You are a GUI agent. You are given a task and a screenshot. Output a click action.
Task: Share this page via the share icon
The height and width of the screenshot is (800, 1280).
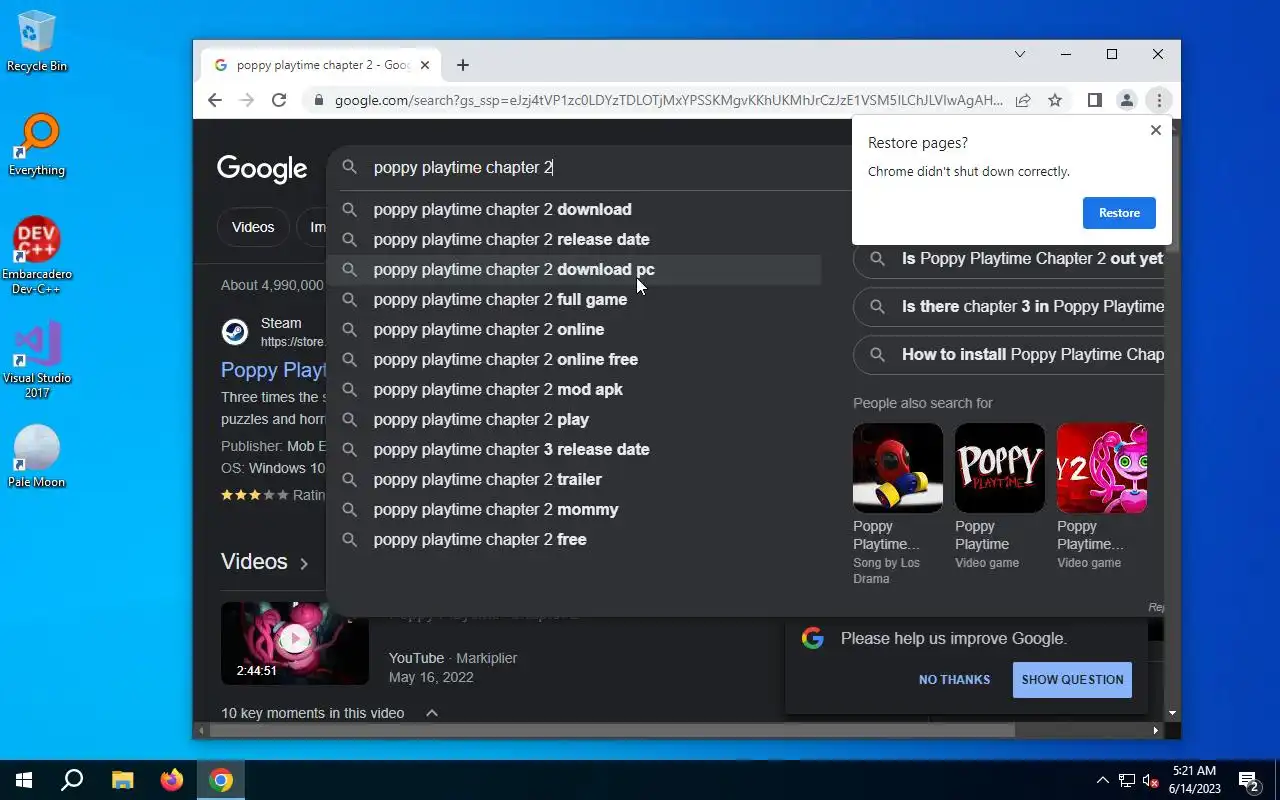pos(1023,100)
